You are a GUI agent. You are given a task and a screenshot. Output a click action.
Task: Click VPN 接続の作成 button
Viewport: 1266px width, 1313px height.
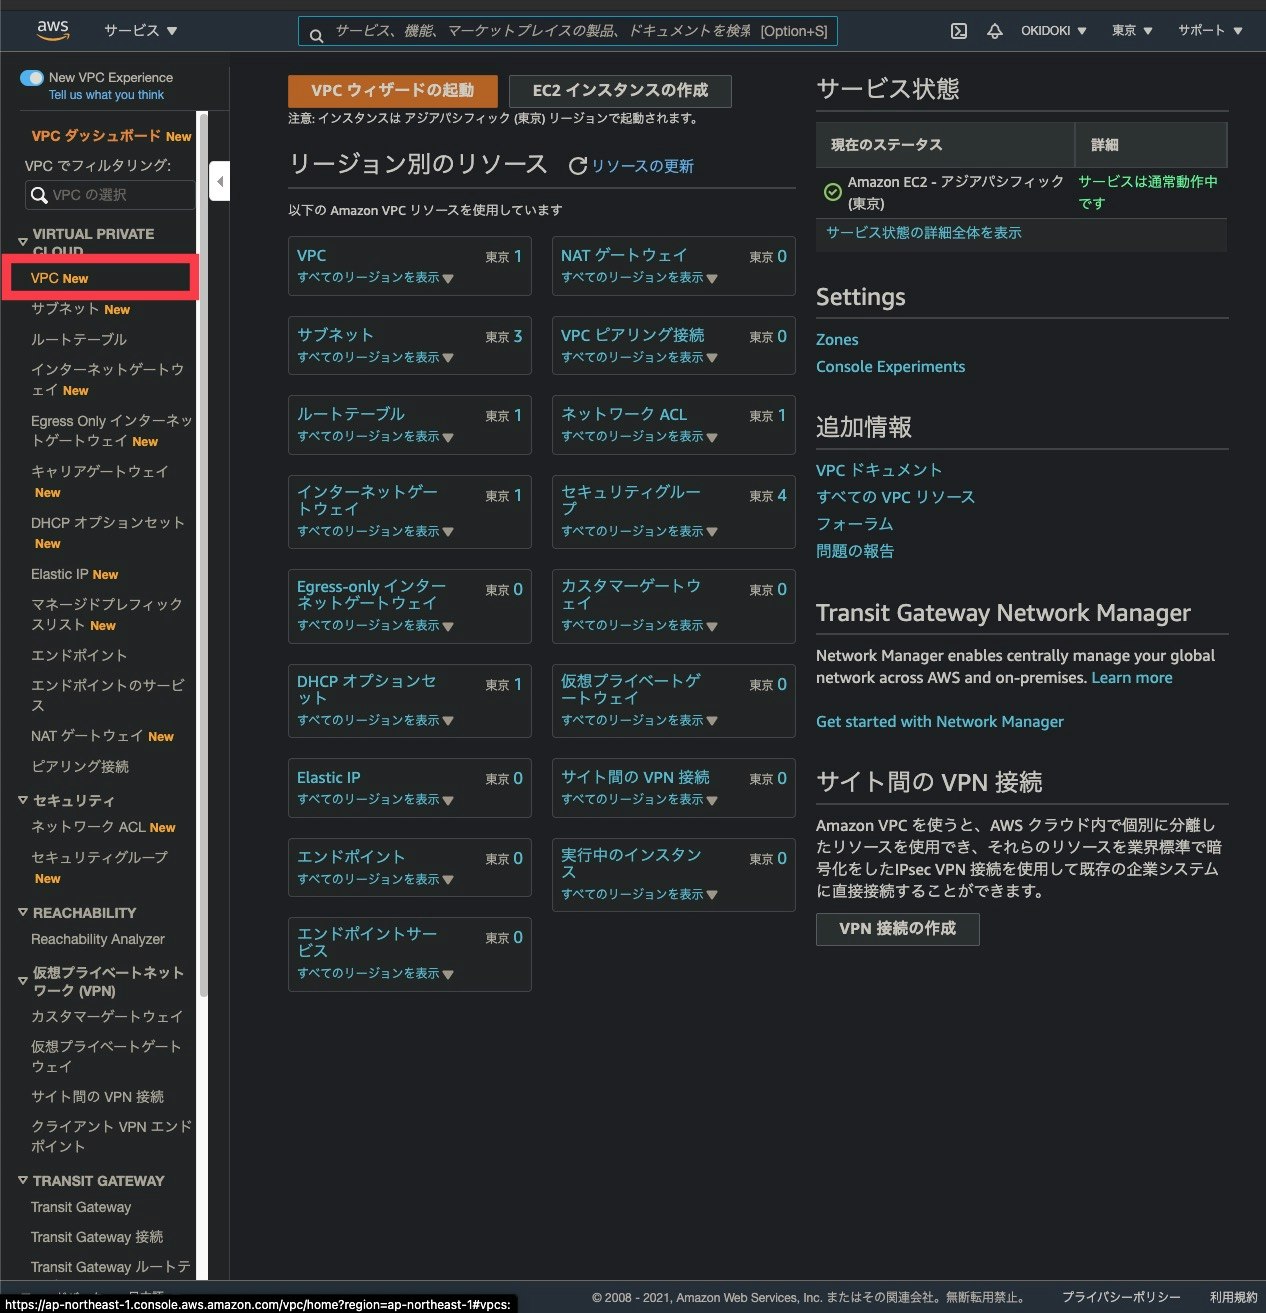pos(897,928)
